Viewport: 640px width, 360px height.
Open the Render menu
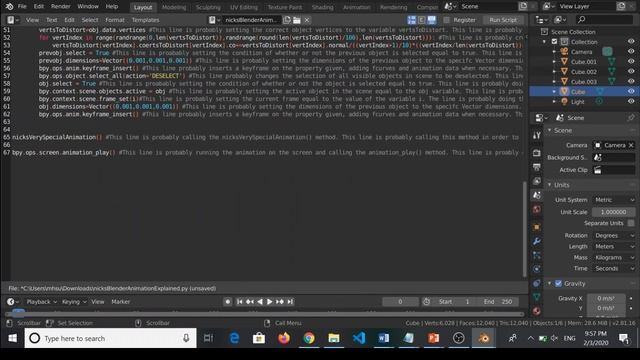pyautogui.click(x=61, y=7)
